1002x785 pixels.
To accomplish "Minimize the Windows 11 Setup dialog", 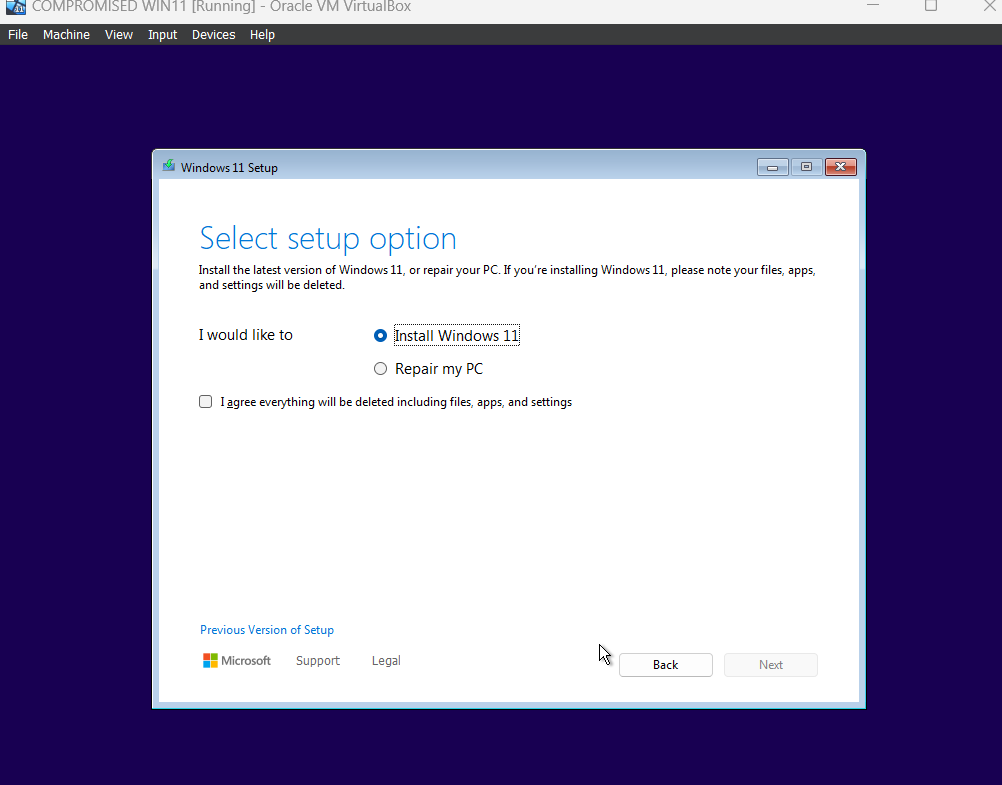I will pos(773,167).
